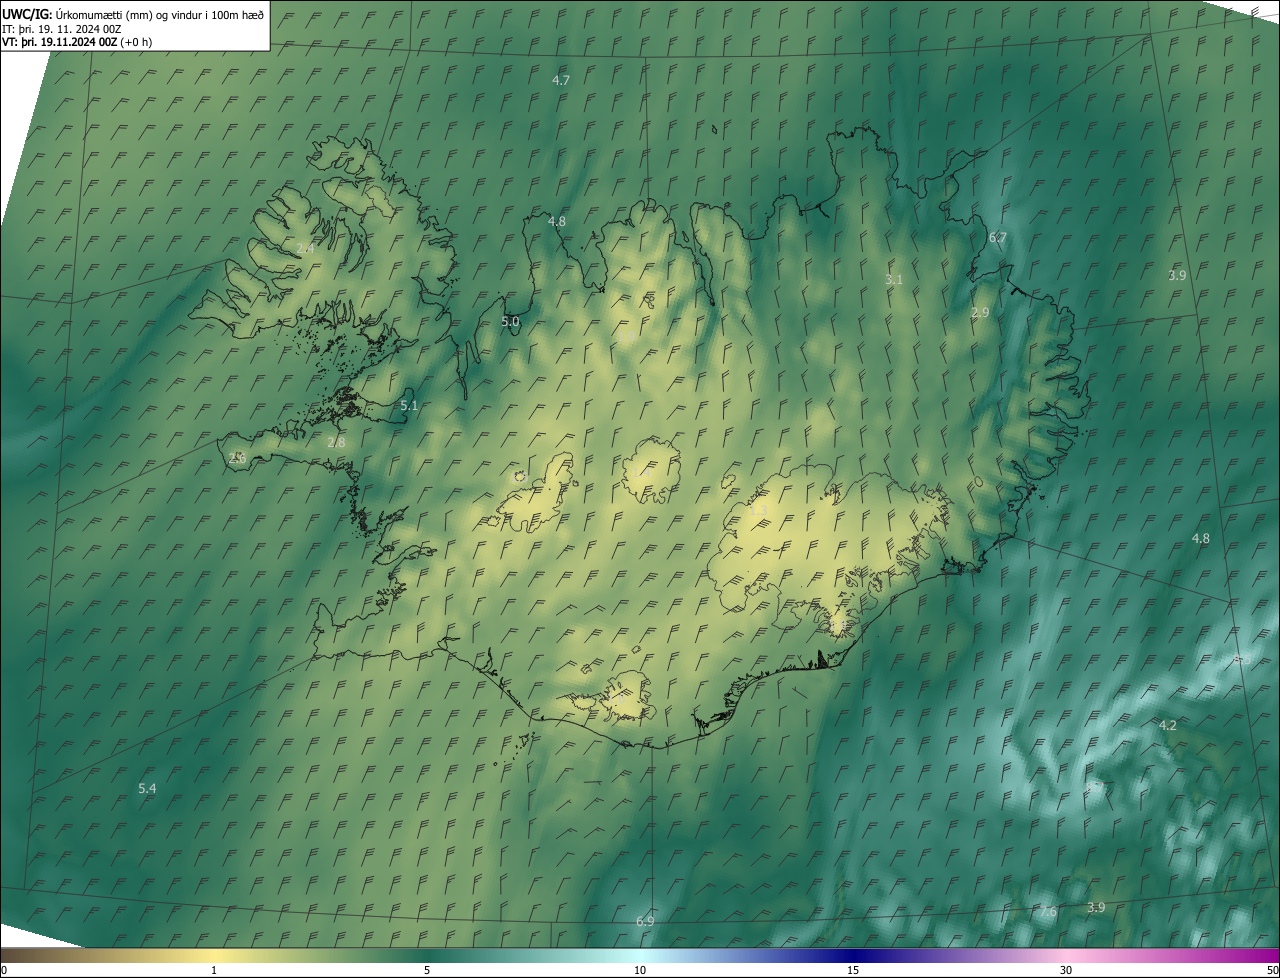The height and width of the screenshot is (978, 1280).
Task: Click the color scale tick label 15
Action: pos(853,970)
